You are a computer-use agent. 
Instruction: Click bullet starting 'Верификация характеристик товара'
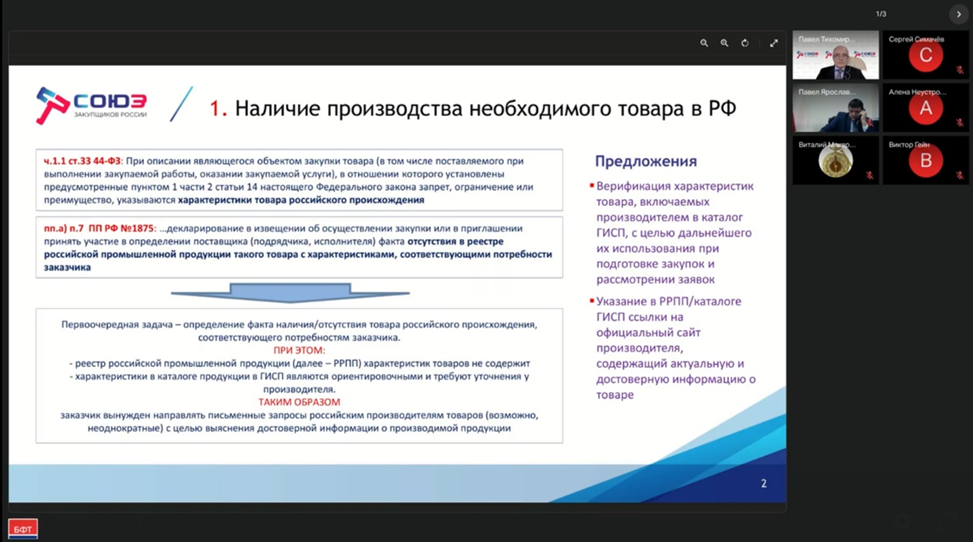tap(674, 233)
